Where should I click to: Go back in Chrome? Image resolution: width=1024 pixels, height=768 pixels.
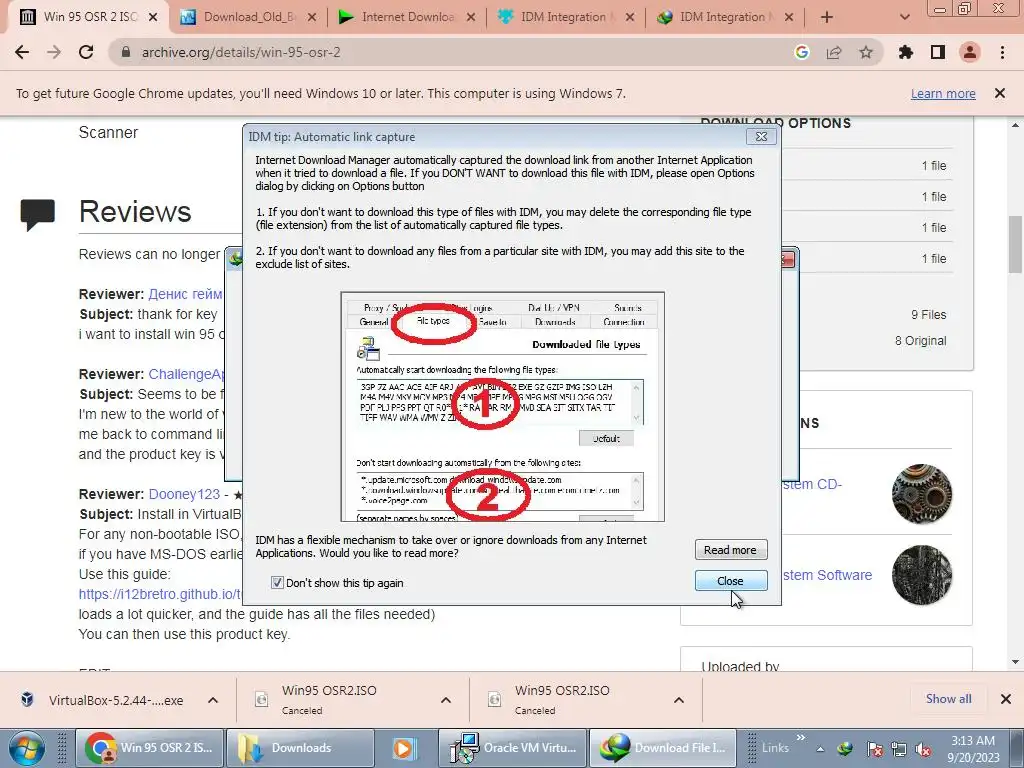coord(22,52)
